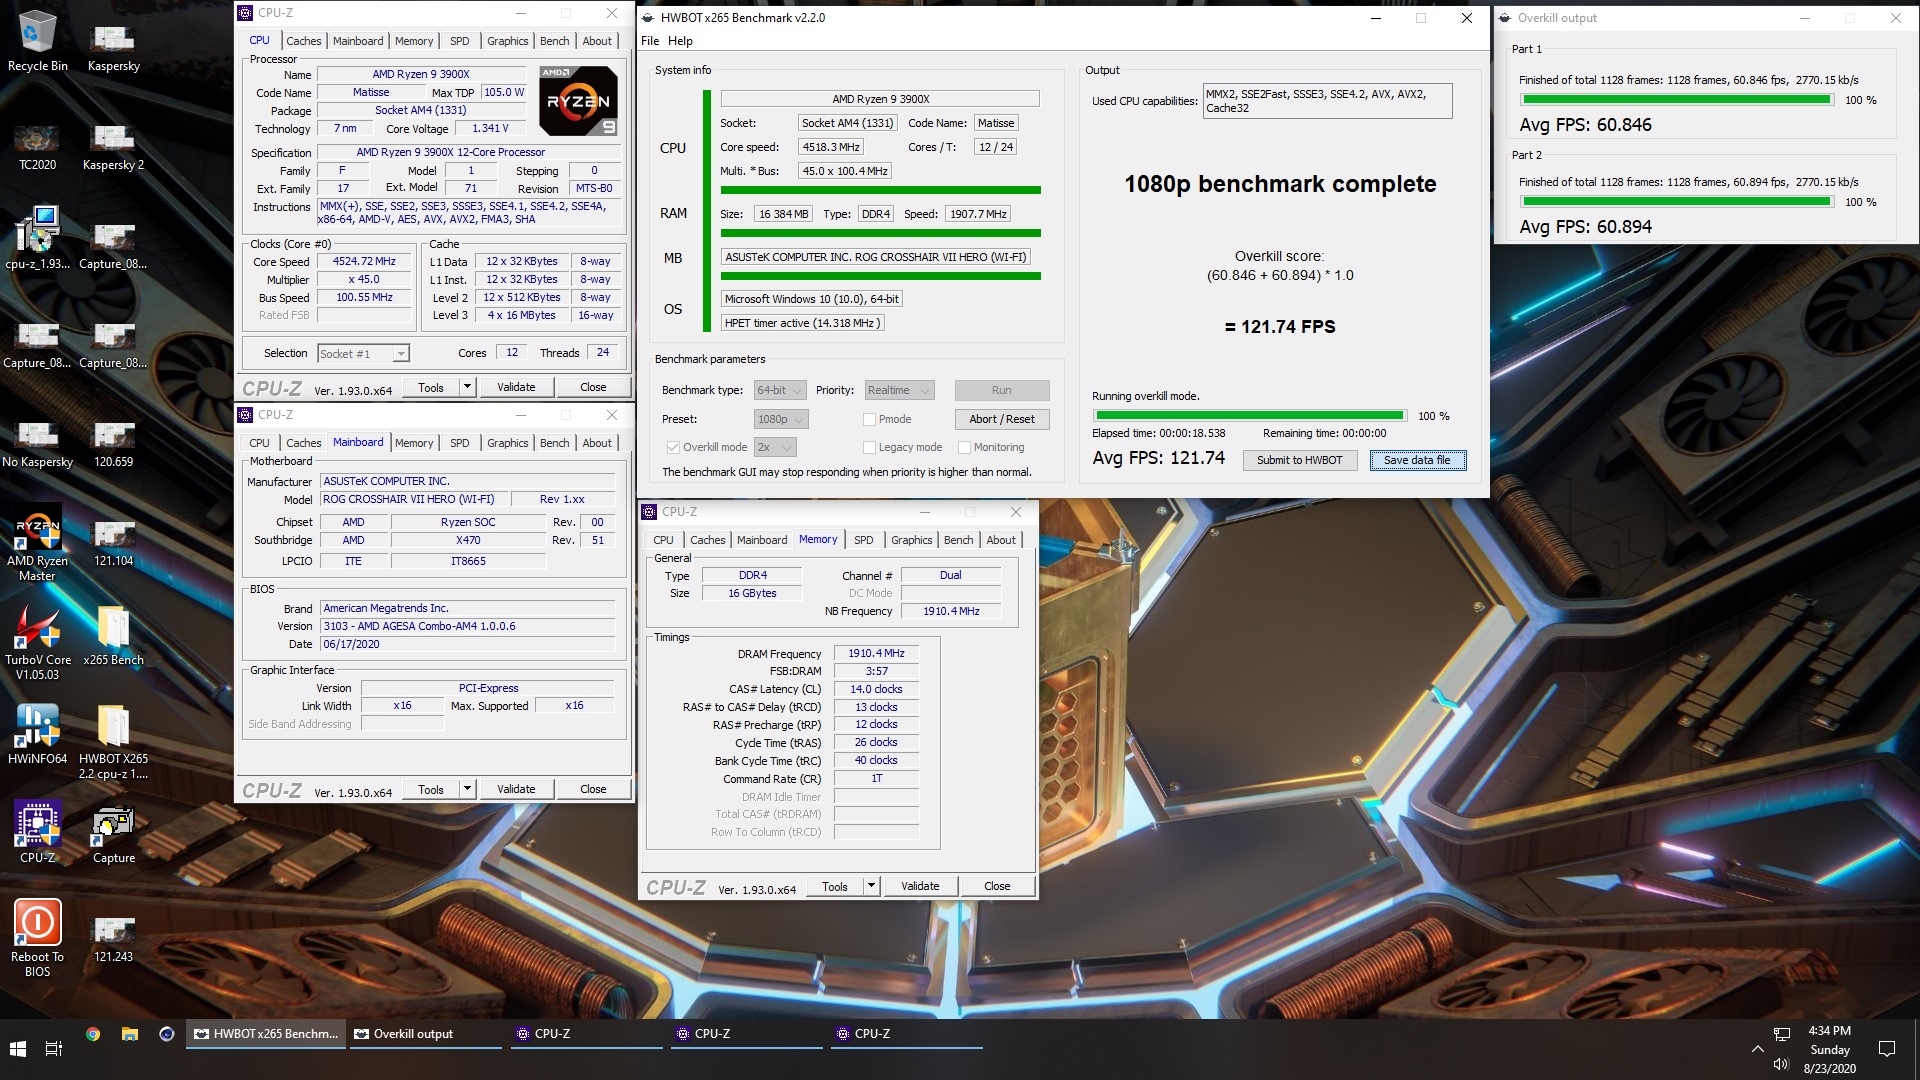Open the File menu in HWBOT x265
This screenshot has height=1080, width=1920.
point(650,41)
